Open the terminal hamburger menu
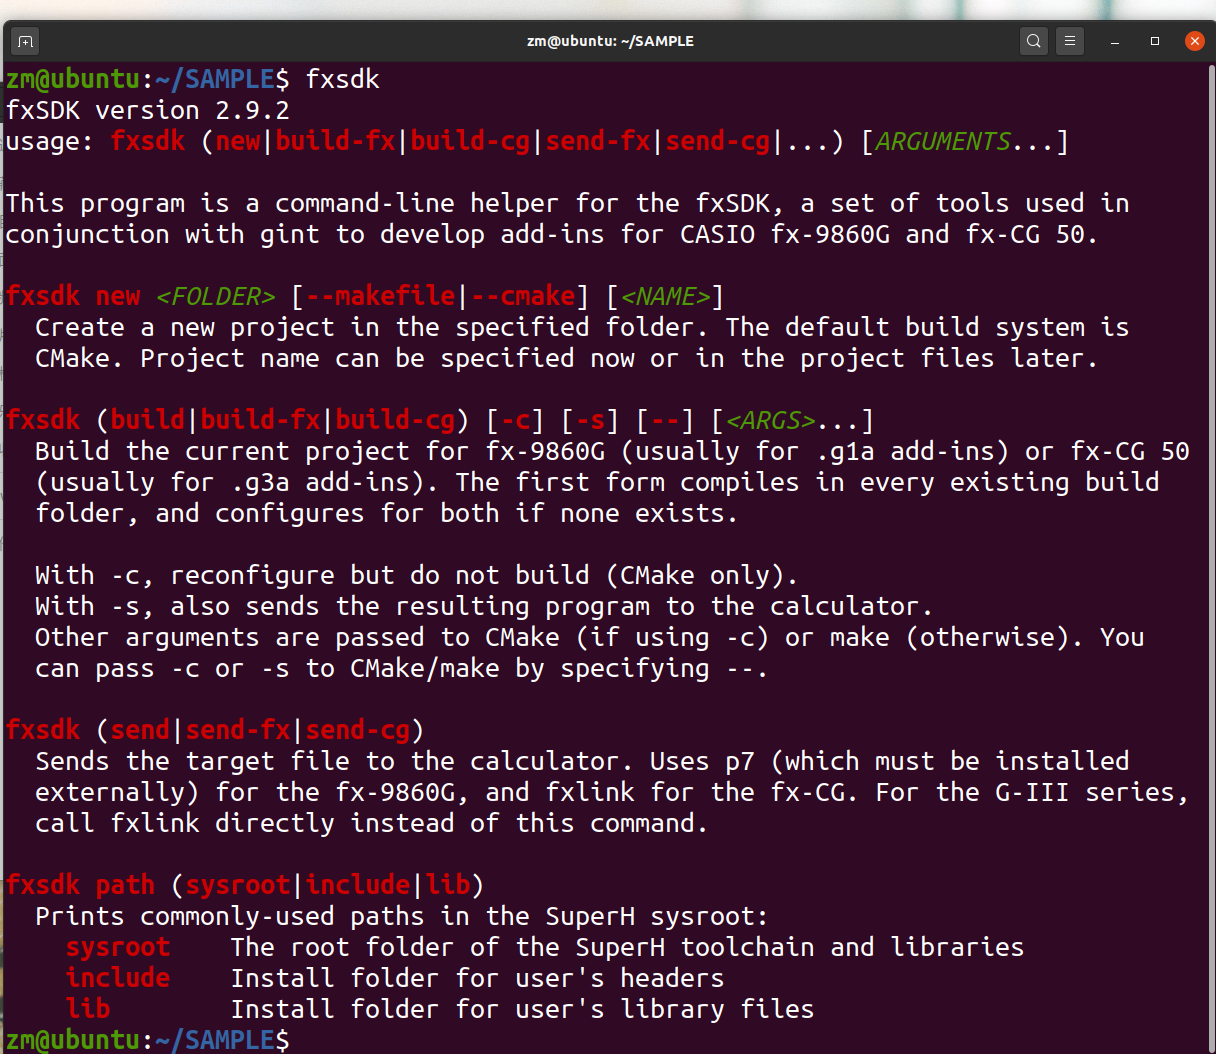1216x1054 pixels. coord(1070,41)
